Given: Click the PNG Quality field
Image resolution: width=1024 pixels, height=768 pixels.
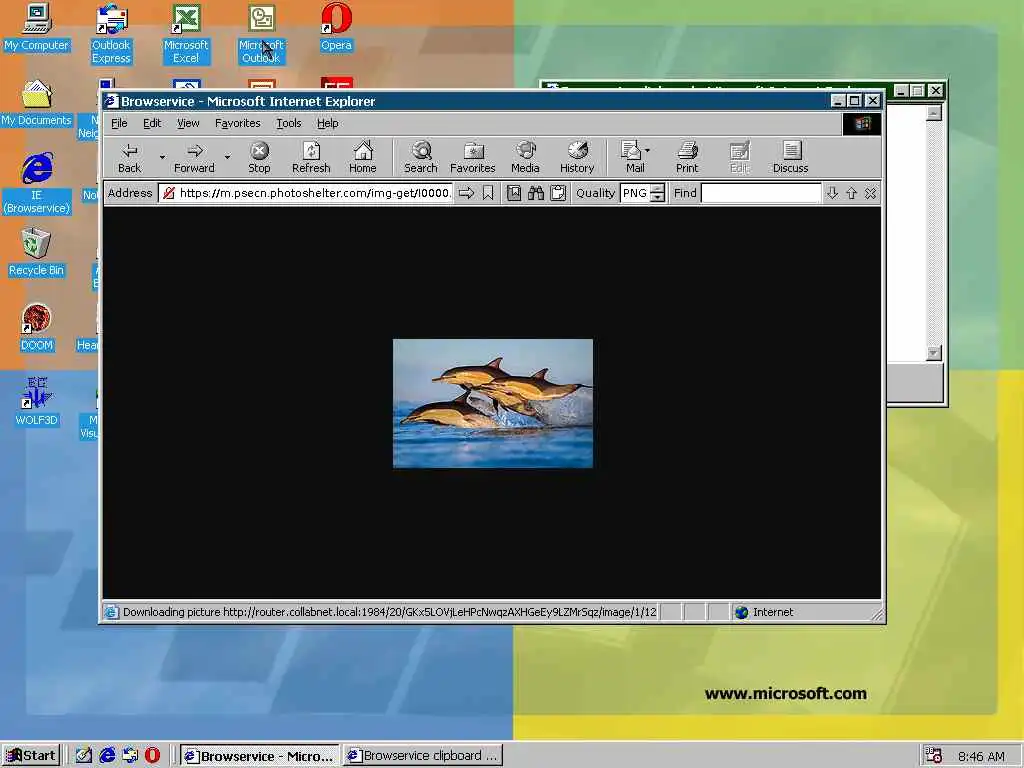Looking at the screenshot, I should pos(635,193).
